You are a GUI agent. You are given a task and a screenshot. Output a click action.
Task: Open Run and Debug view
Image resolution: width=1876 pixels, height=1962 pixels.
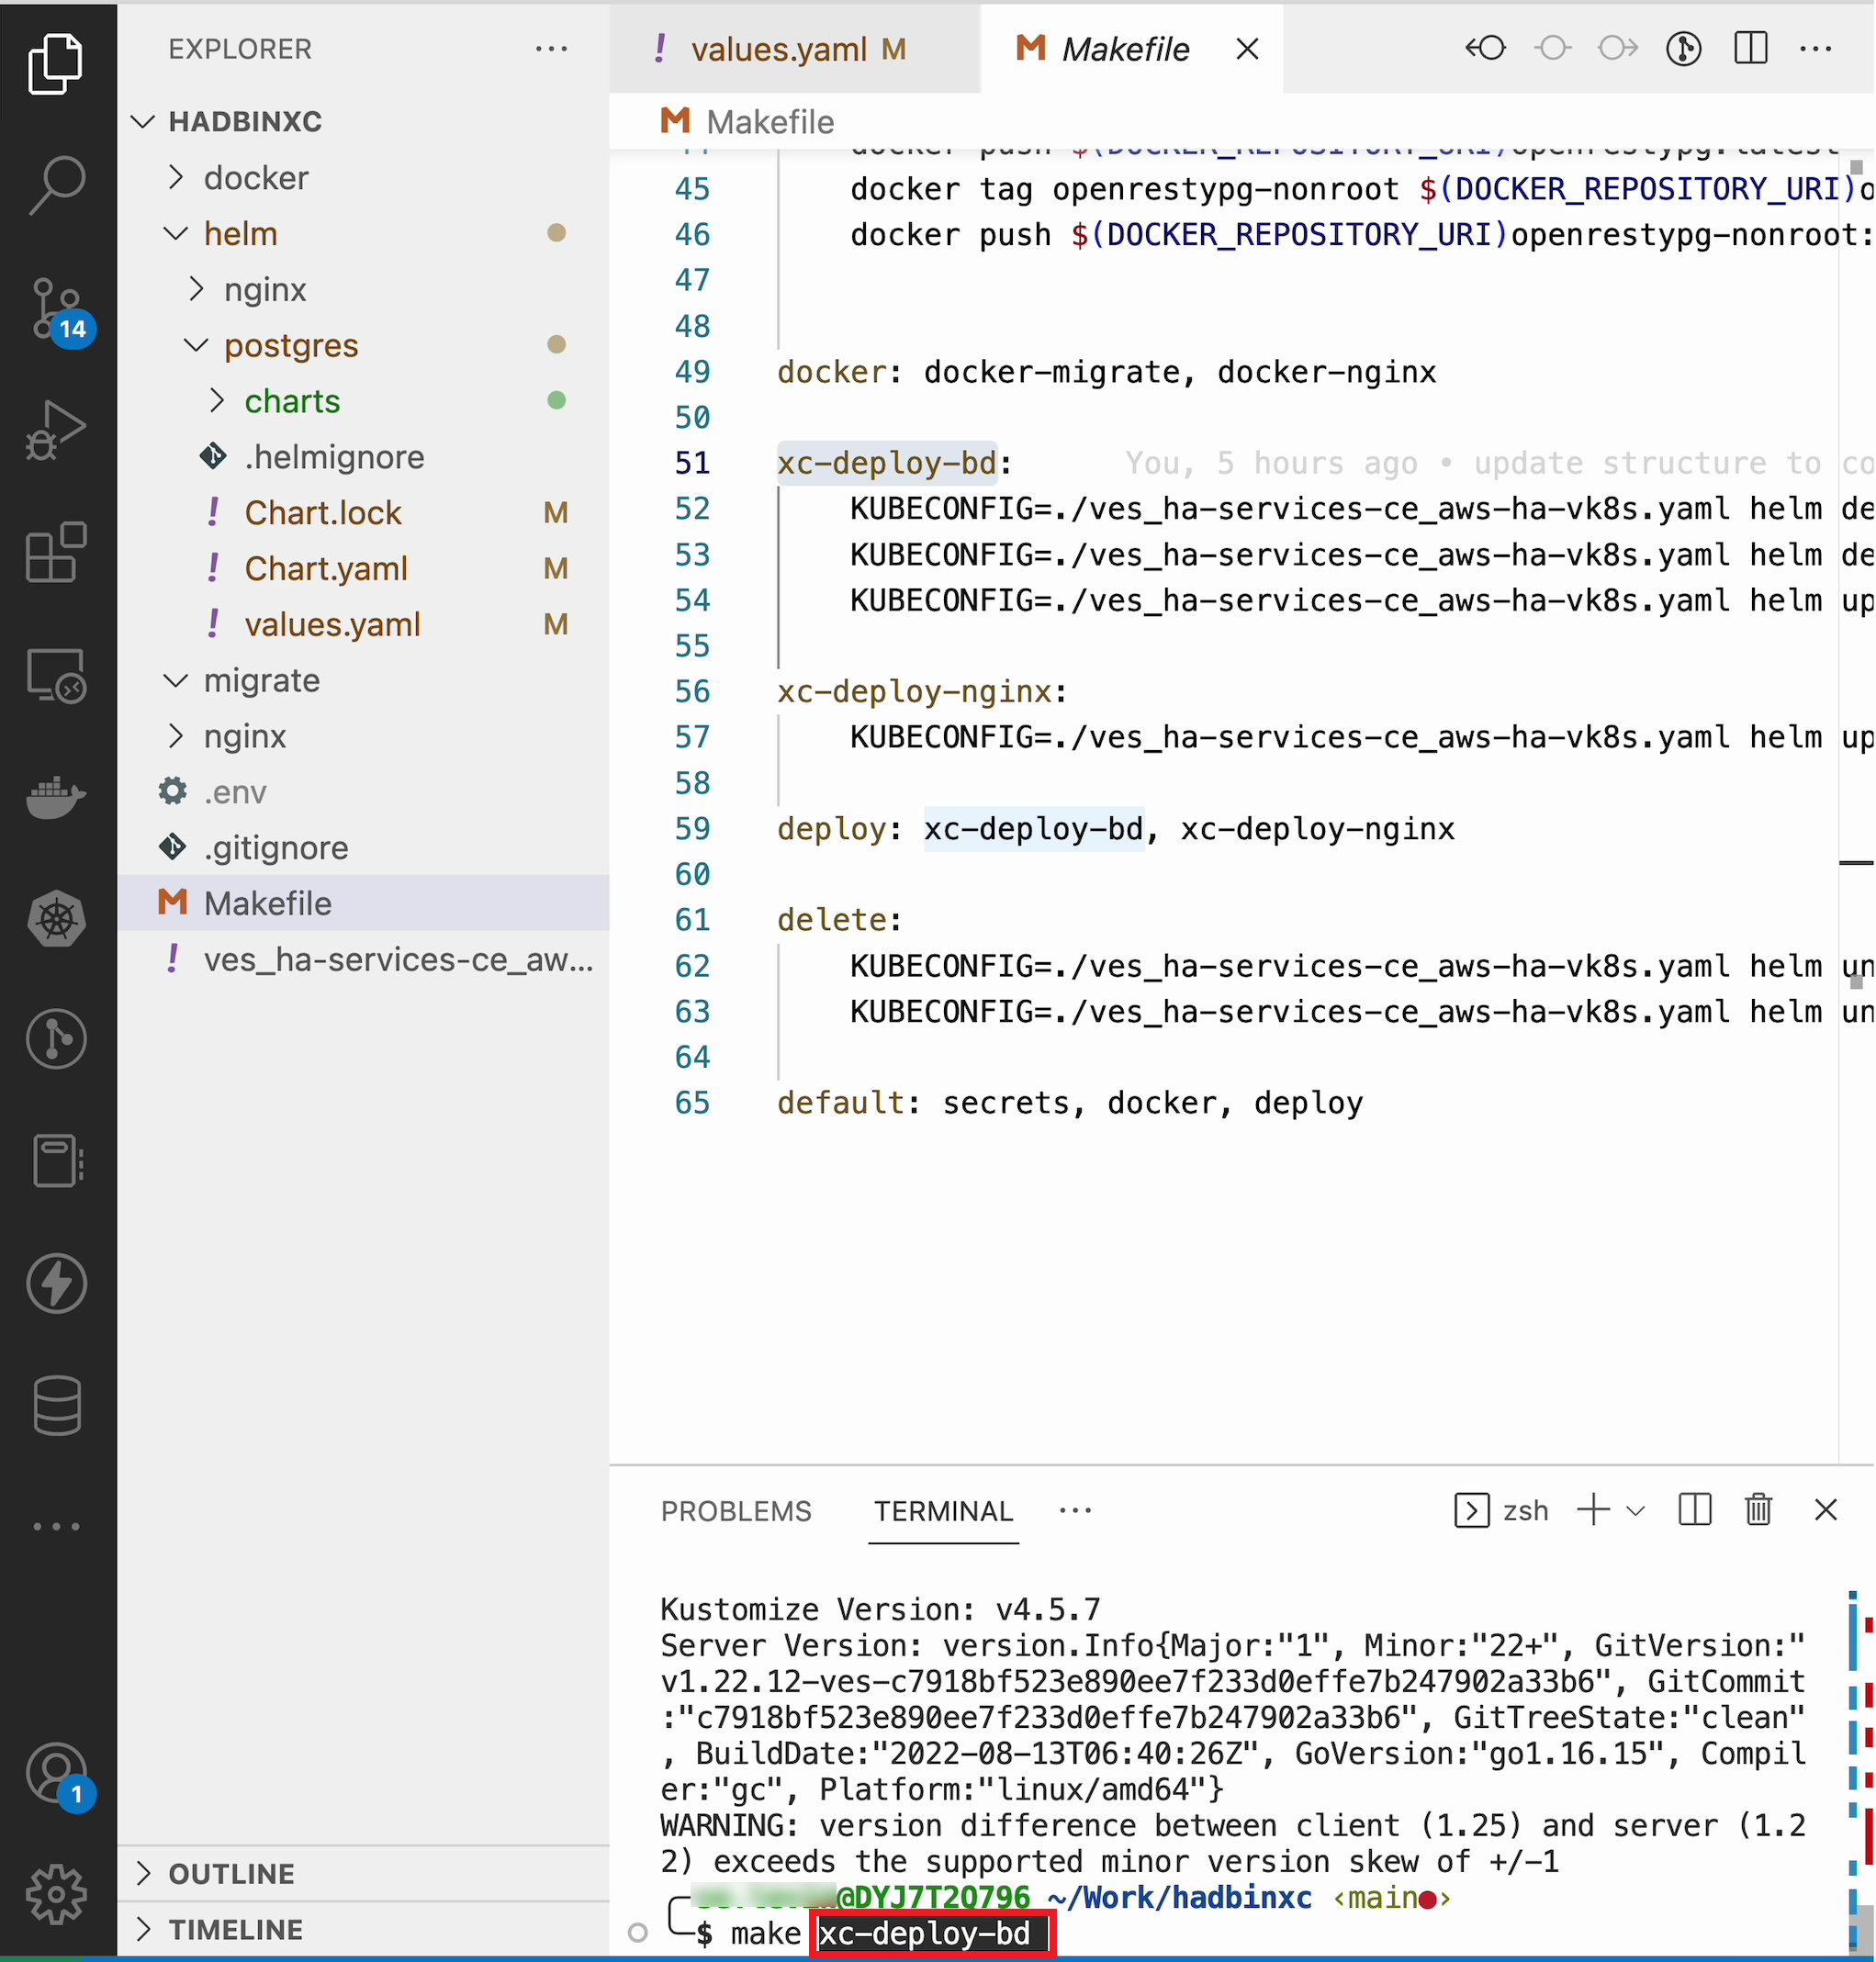(x=57, y=430)
